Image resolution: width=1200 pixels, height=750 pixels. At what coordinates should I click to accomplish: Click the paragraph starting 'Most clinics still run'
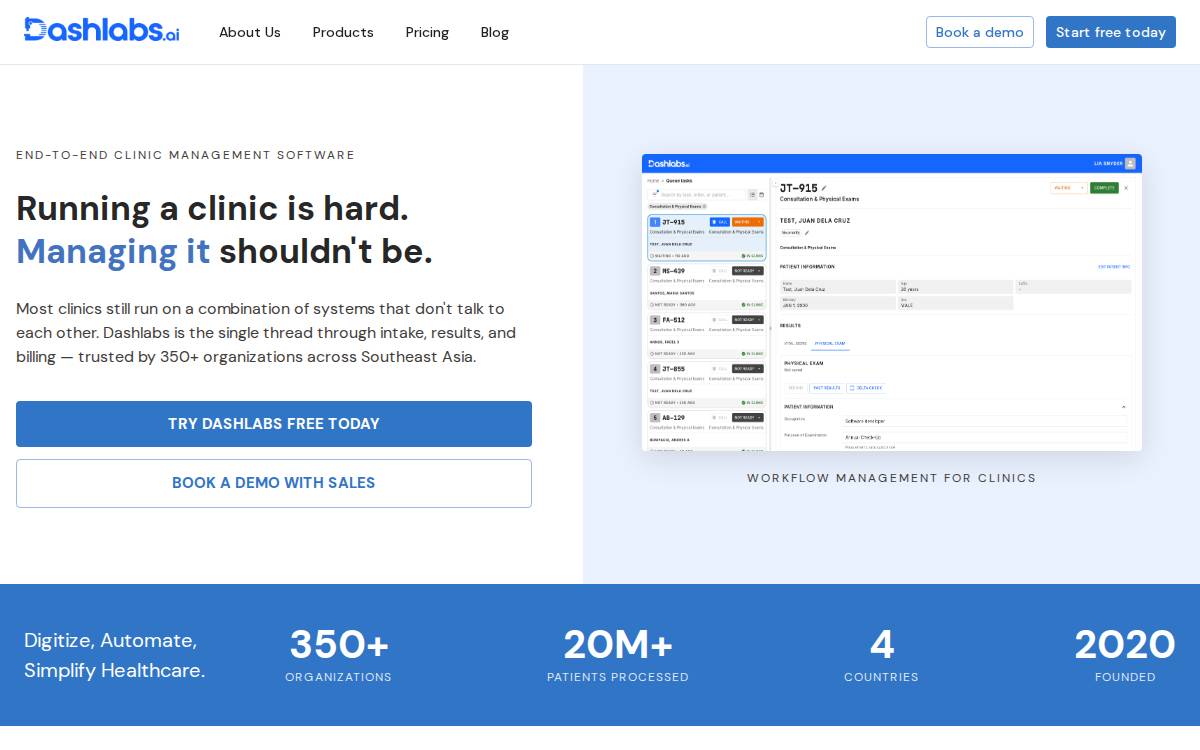(266, 333)
